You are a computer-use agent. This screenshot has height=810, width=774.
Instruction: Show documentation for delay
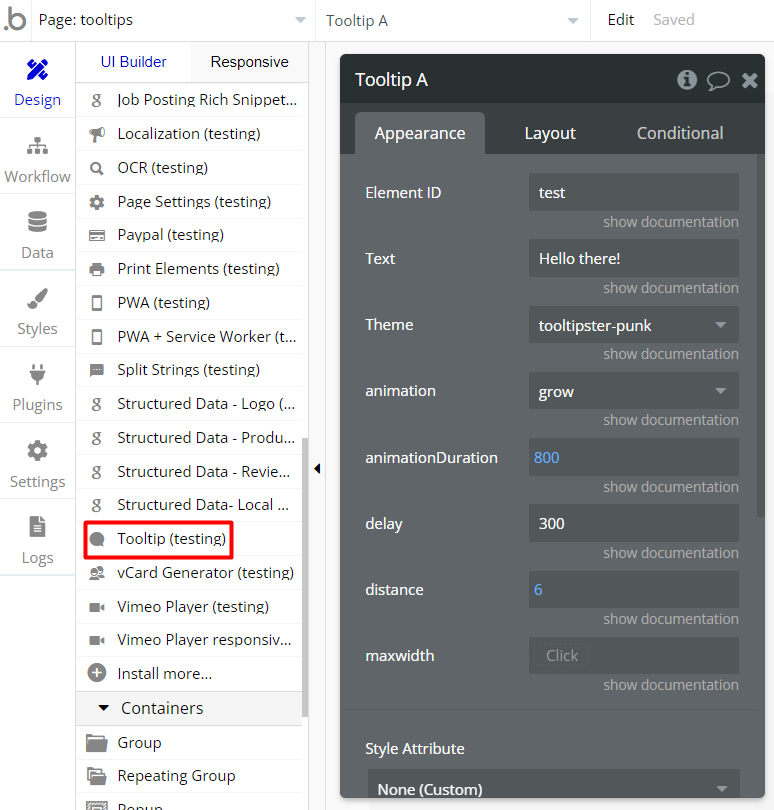[x=671, y=553]
